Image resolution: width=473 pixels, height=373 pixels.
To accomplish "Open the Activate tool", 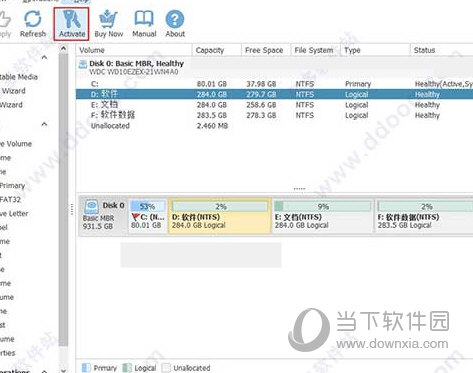I will coord(72,24).
